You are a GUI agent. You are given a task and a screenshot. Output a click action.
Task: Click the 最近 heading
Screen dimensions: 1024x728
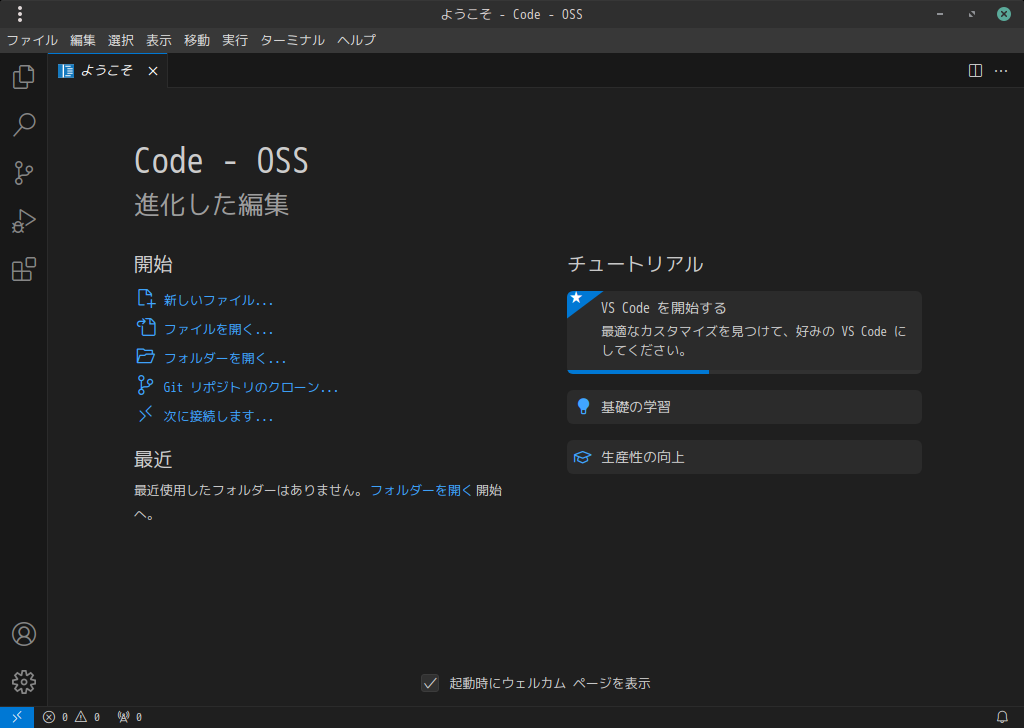tap(153, 460)
